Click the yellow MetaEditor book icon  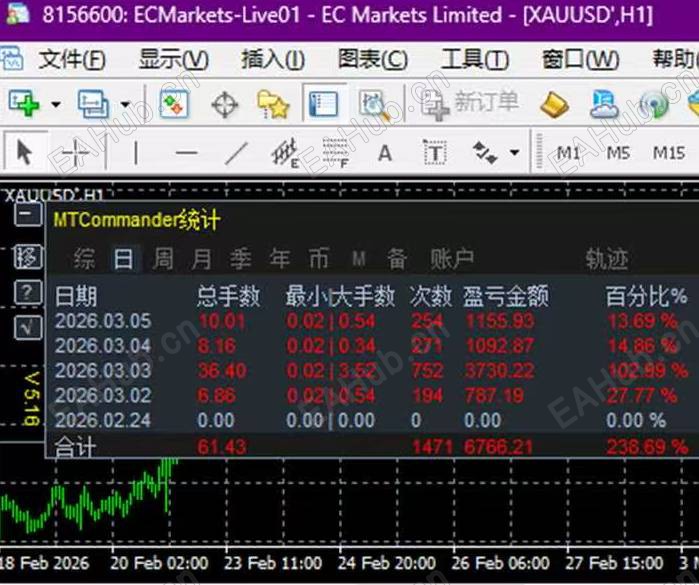click(x=554, y=105)
